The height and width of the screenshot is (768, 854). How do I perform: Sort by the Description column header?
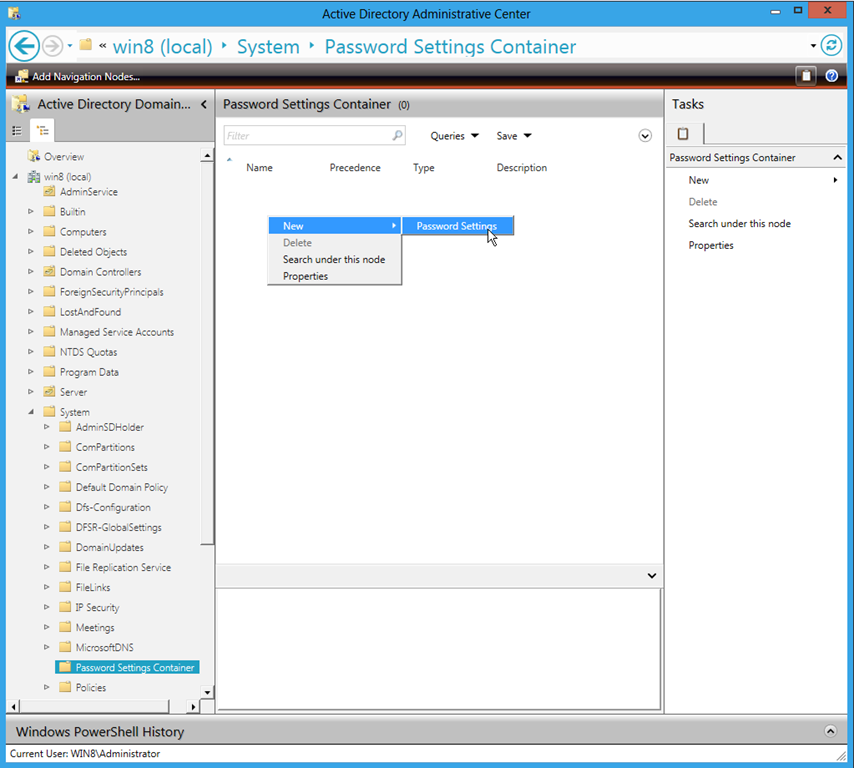[x=522, y=168]
